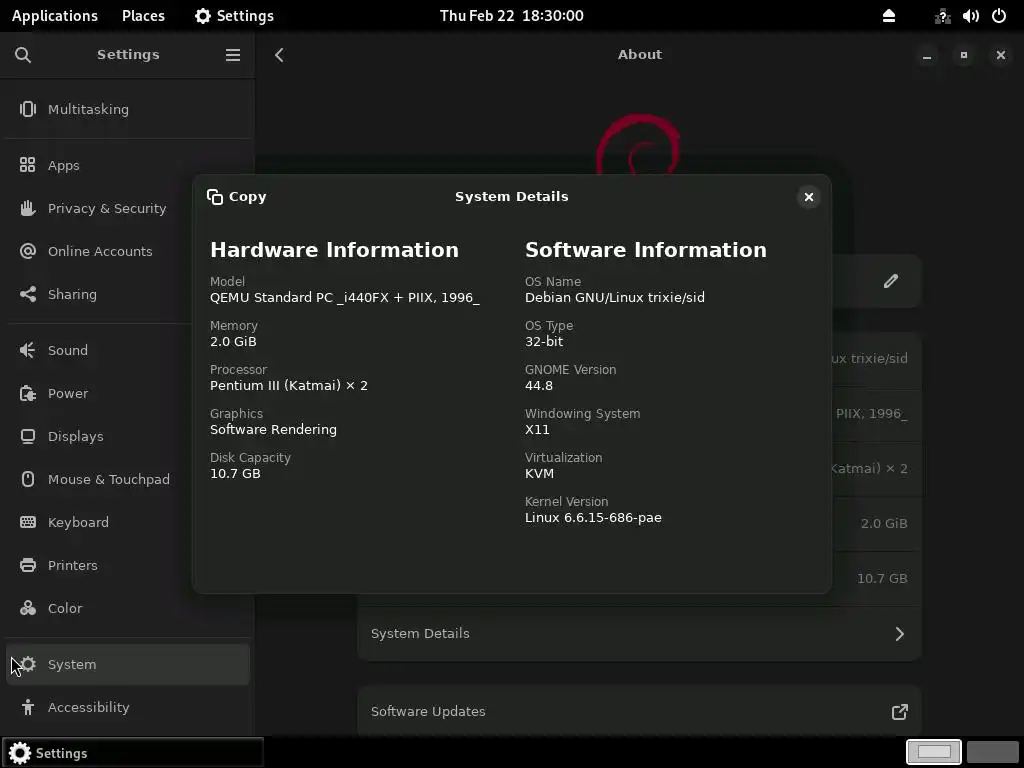Click the Debian GNU/Linux trixie/sid value
The height and width of the screenshot is (768, 1024).
[615, 298]
